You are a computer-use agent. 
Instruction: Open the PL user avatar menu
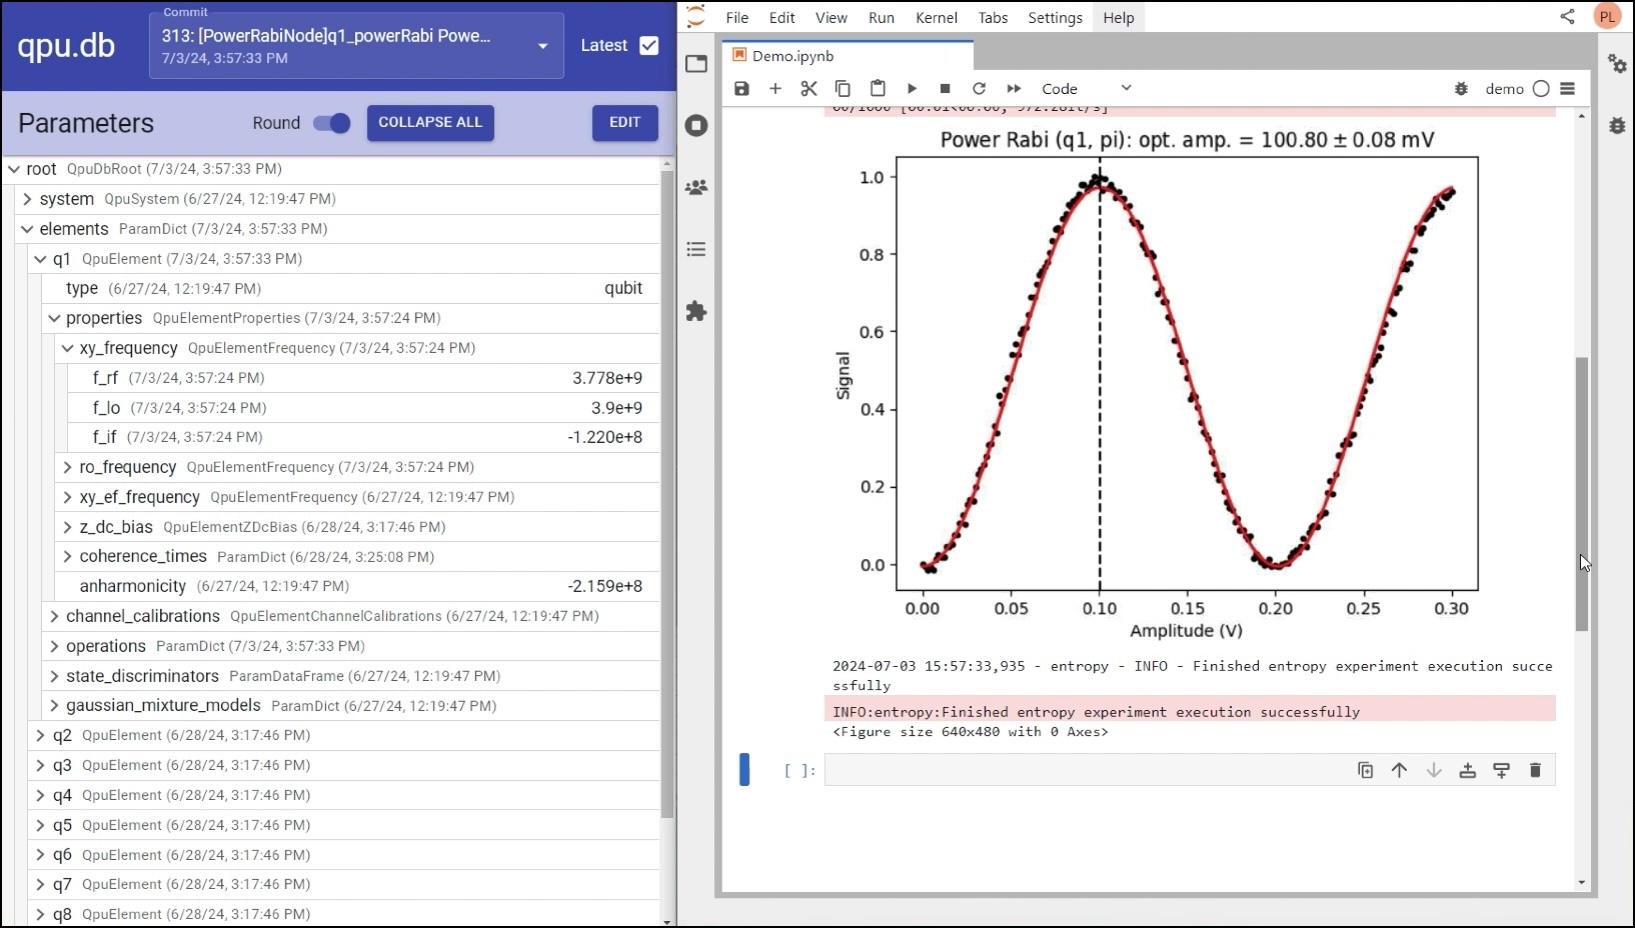pos(1607,16)
